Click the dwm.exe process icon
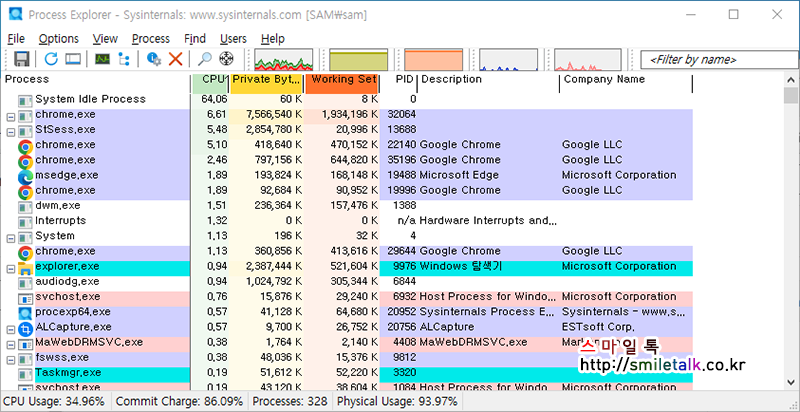The width and height of the screenshot is (800, 412). [26, 208]
